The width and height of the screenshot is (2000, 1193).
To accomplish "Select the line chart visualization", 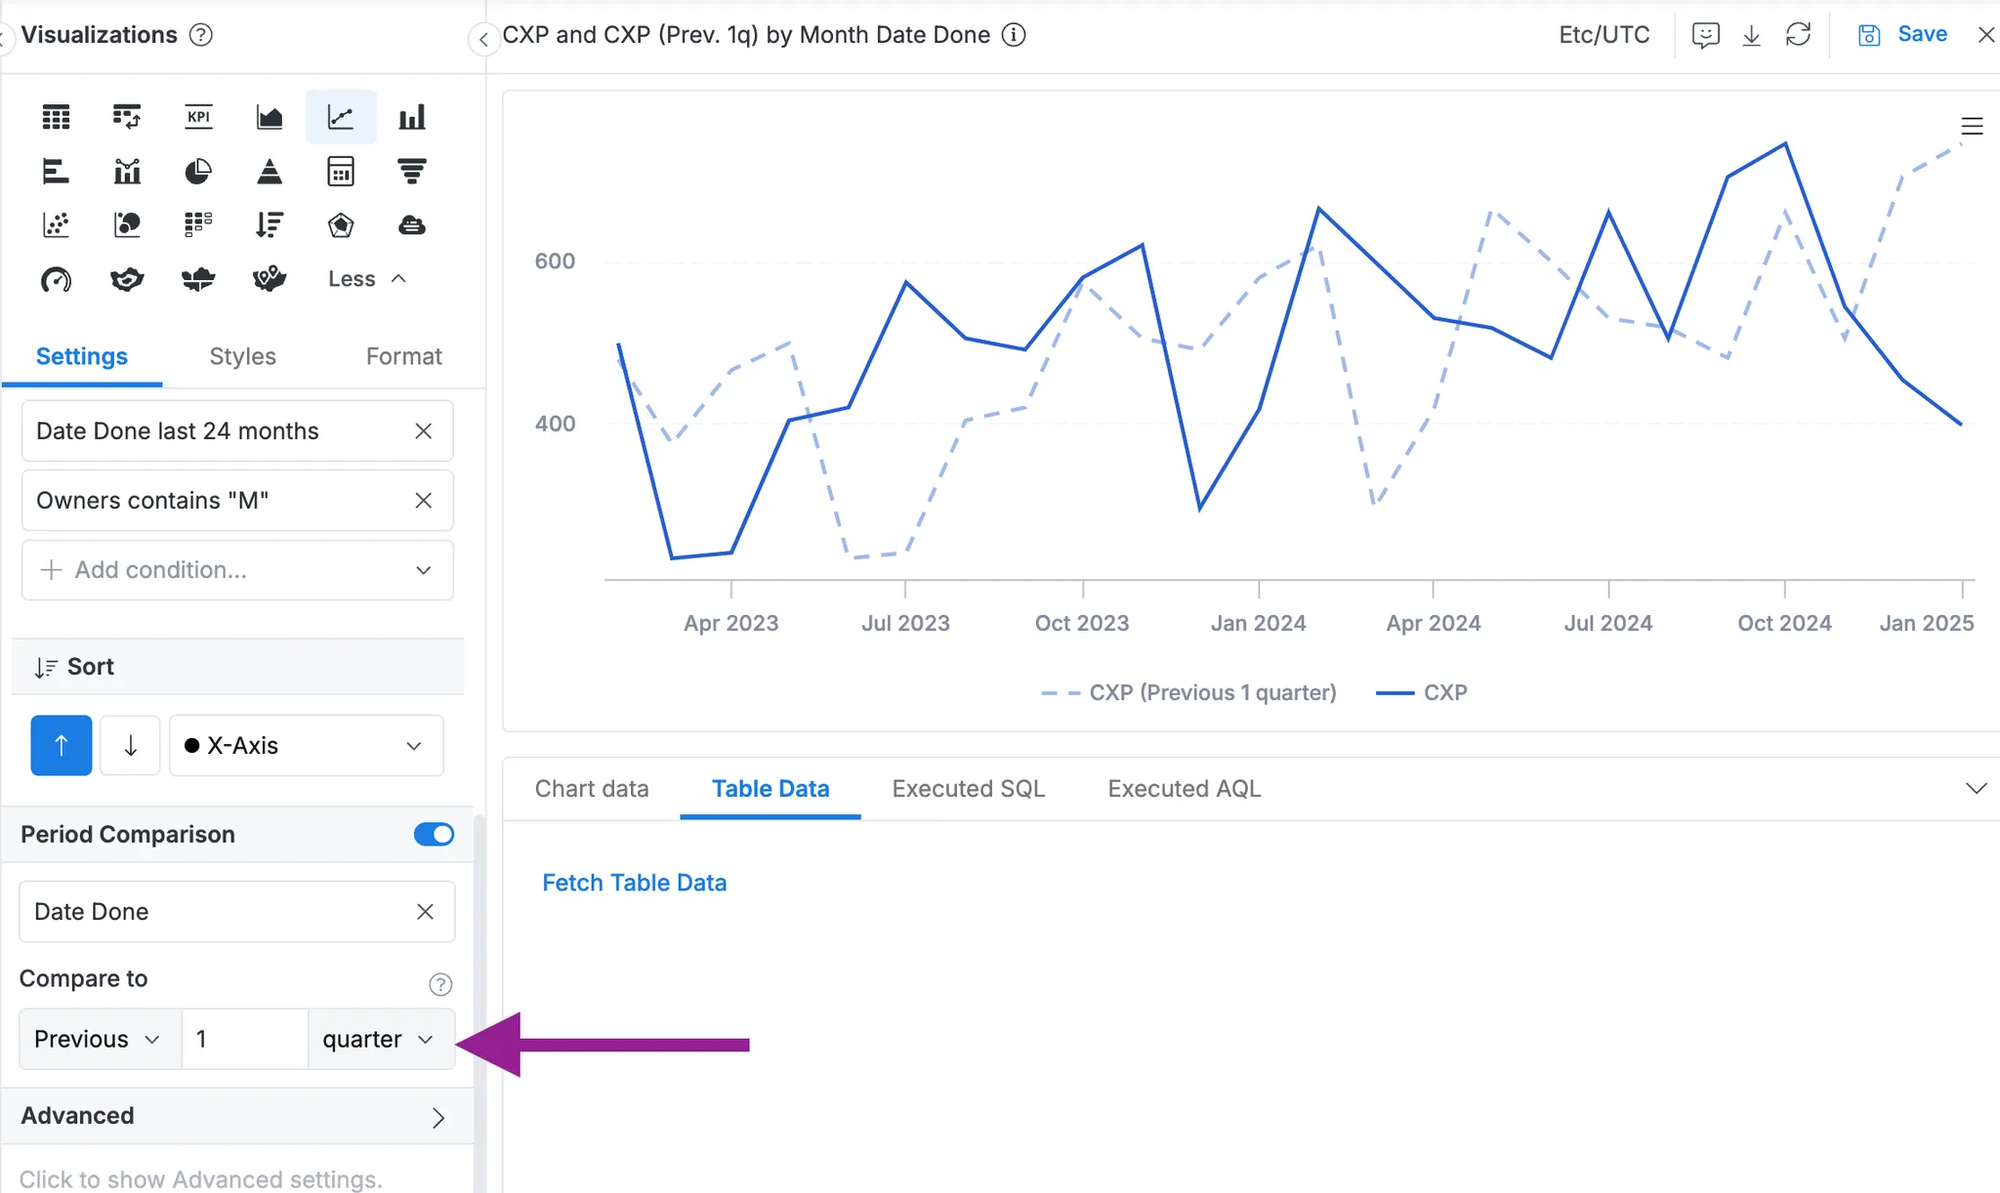I will (341, 117).
